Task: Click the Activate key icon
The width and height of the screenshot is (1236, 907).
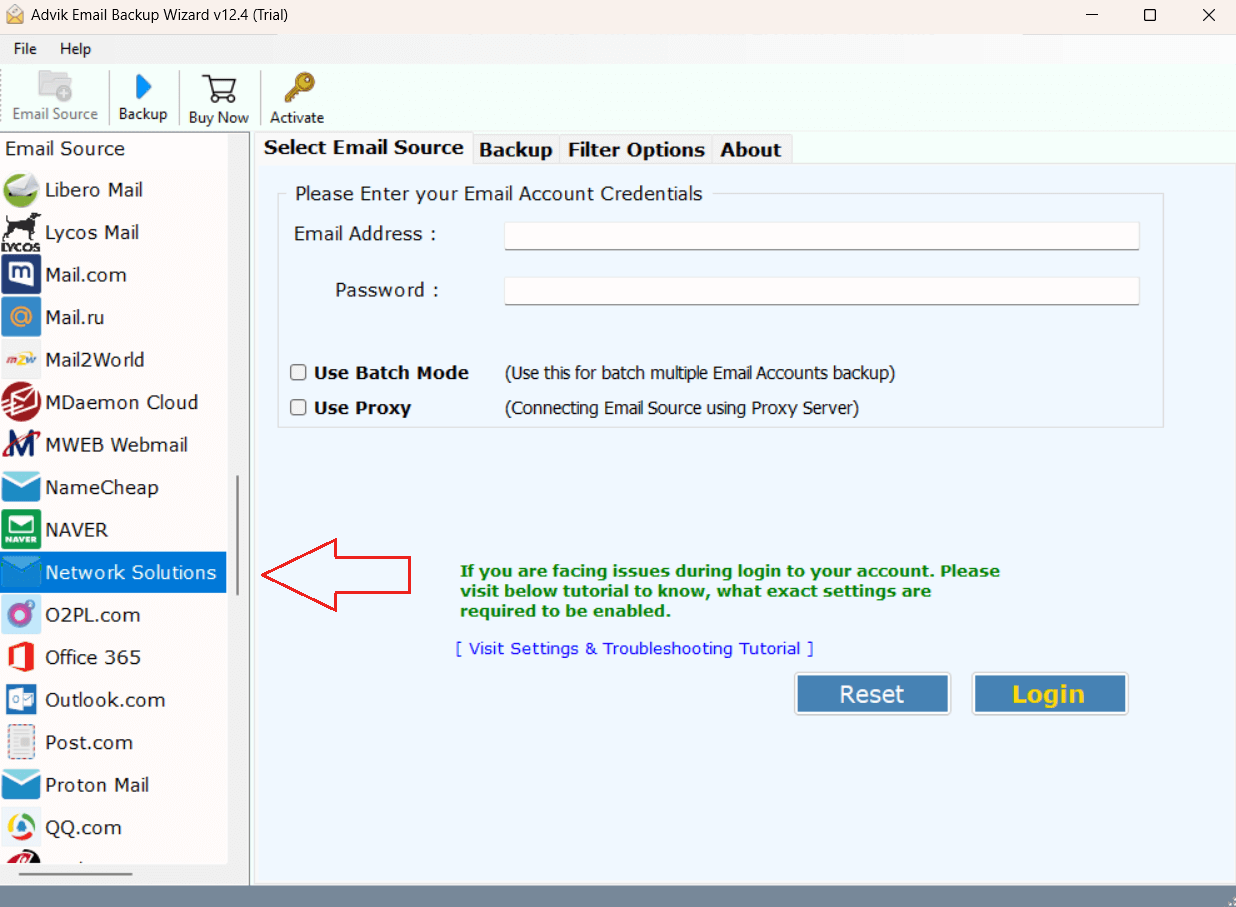Action: (298, 87)
